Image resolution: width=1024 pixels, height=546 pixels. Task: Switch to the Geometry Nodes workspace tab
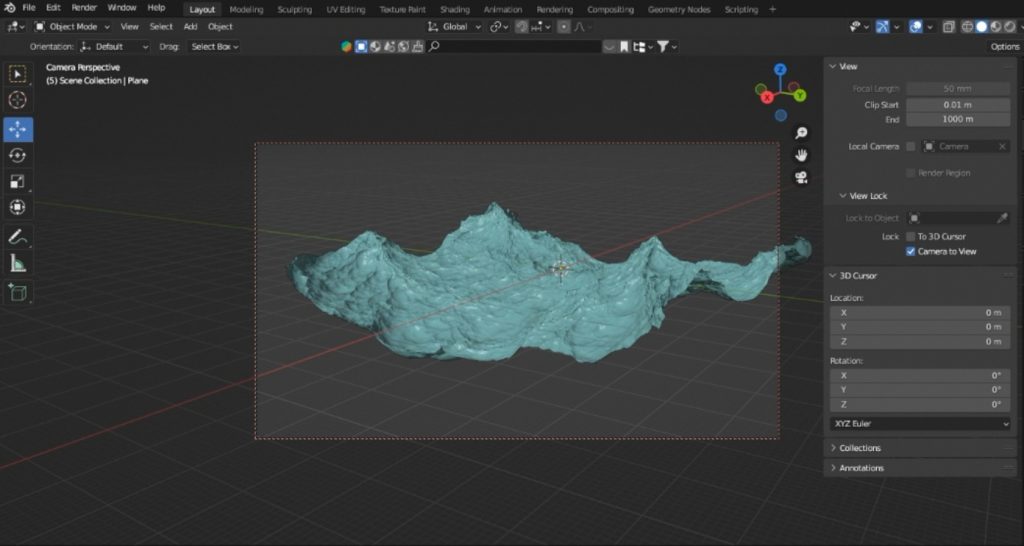tap(679, 10)
